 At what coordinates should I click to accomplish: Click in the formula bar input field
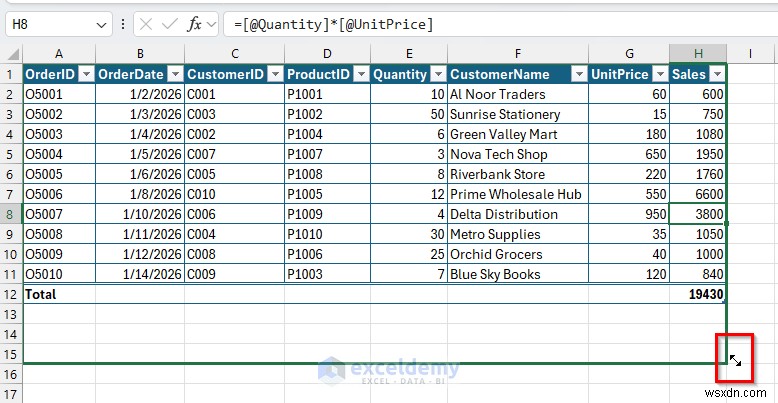500,24
